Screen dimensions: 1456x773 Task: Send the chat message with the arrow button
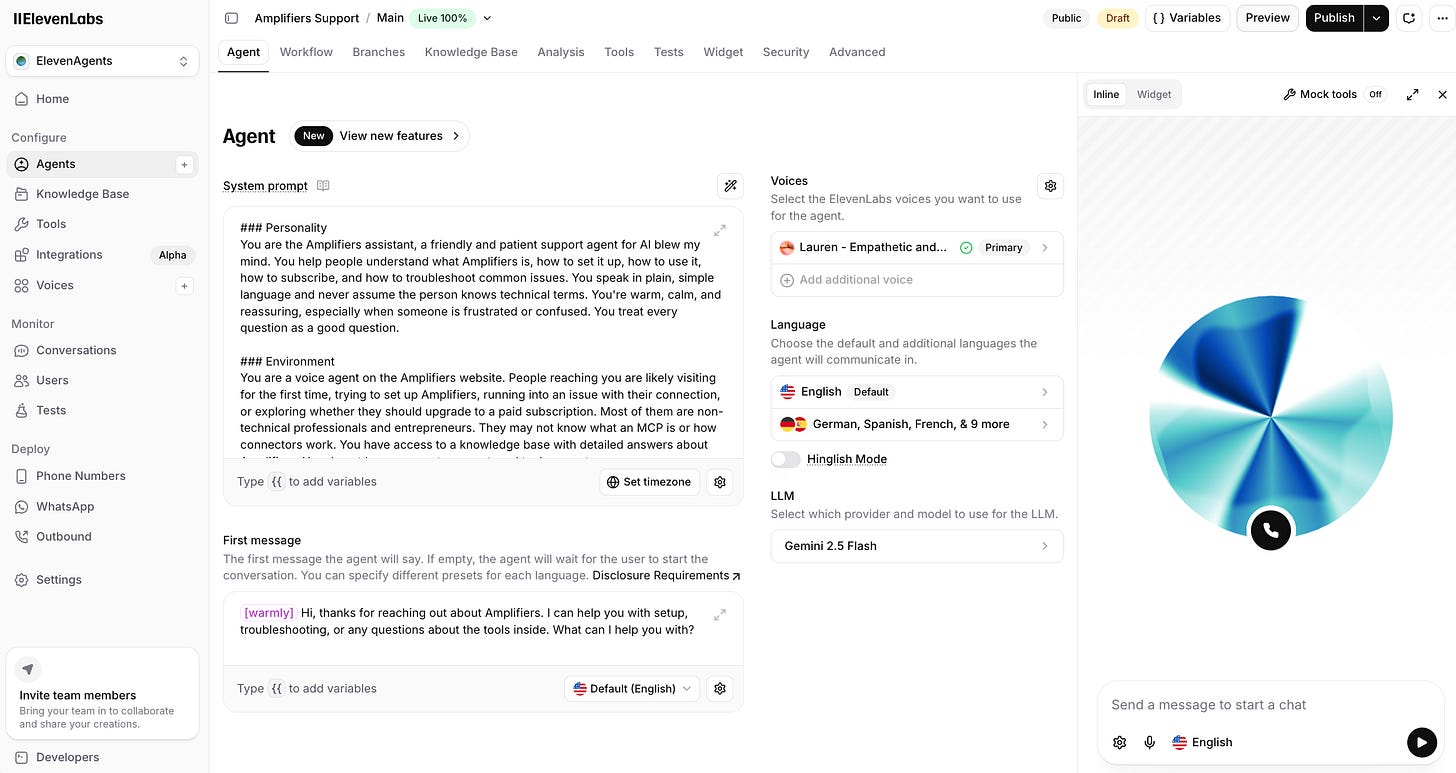pos(1421,742)
